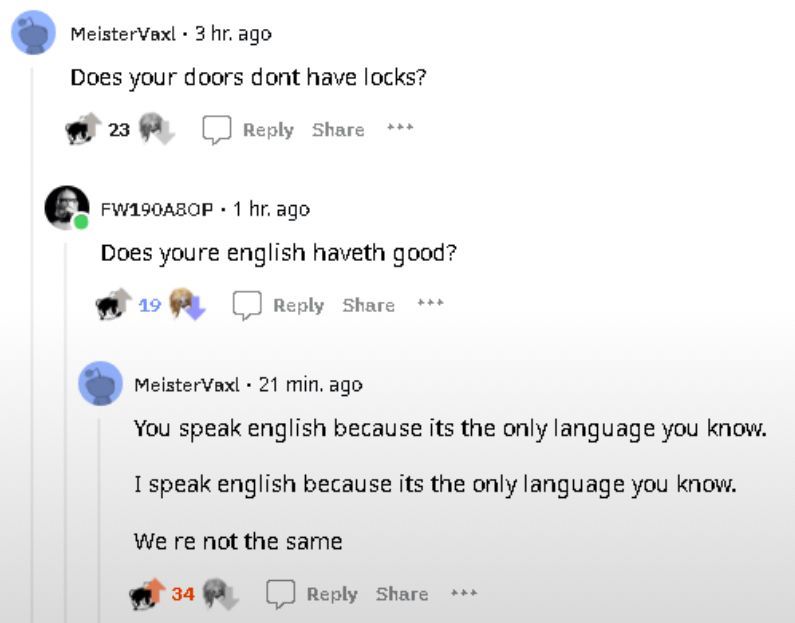The height and width of the screenshot is (623, 795).
Task: Open the three-dot menu on the last comment
Action: tap(464, 592)
